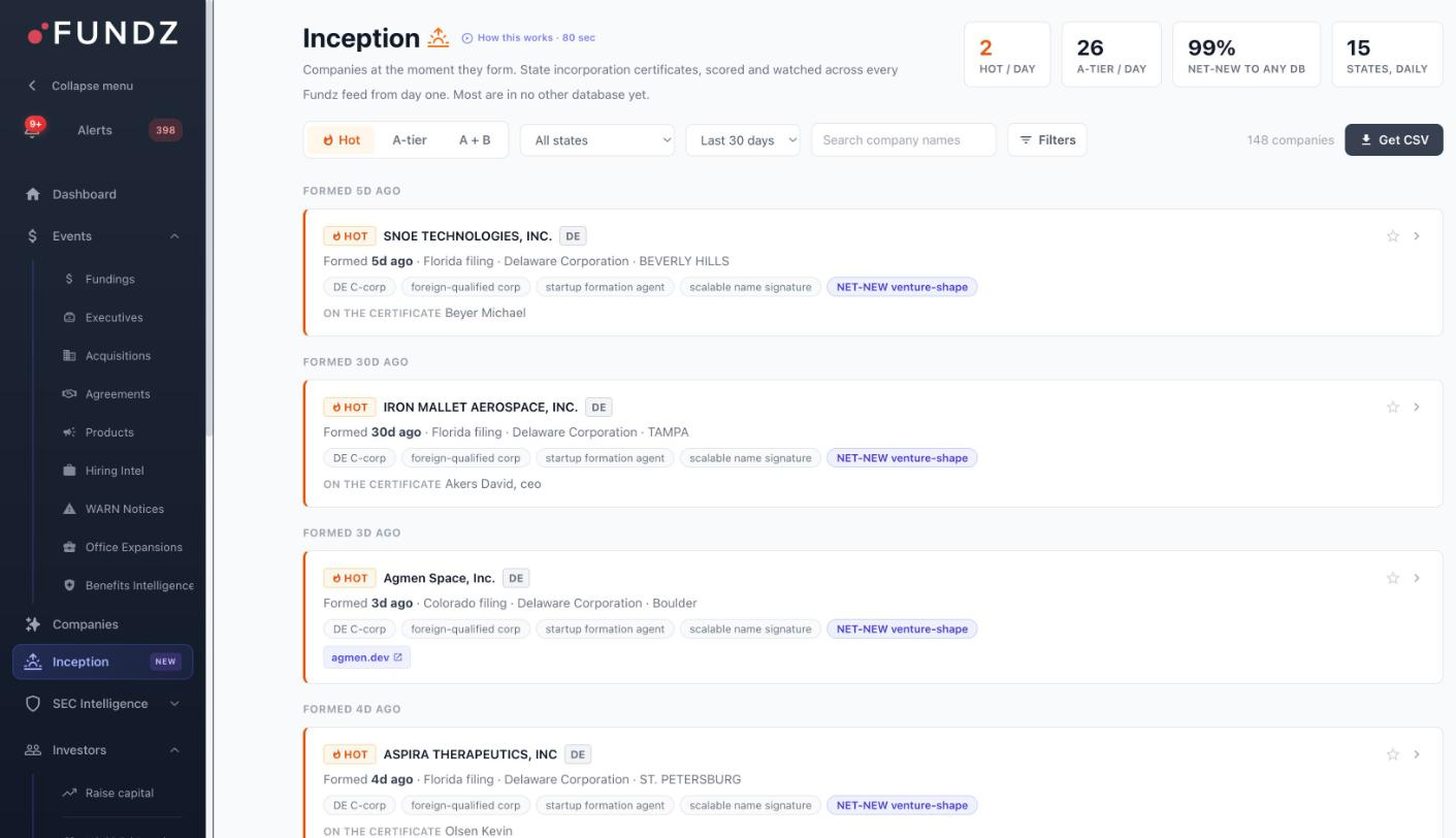The image size is (1456, 838).
Task: Open the agmen.dev website link
Action: [x=366, y=658]
